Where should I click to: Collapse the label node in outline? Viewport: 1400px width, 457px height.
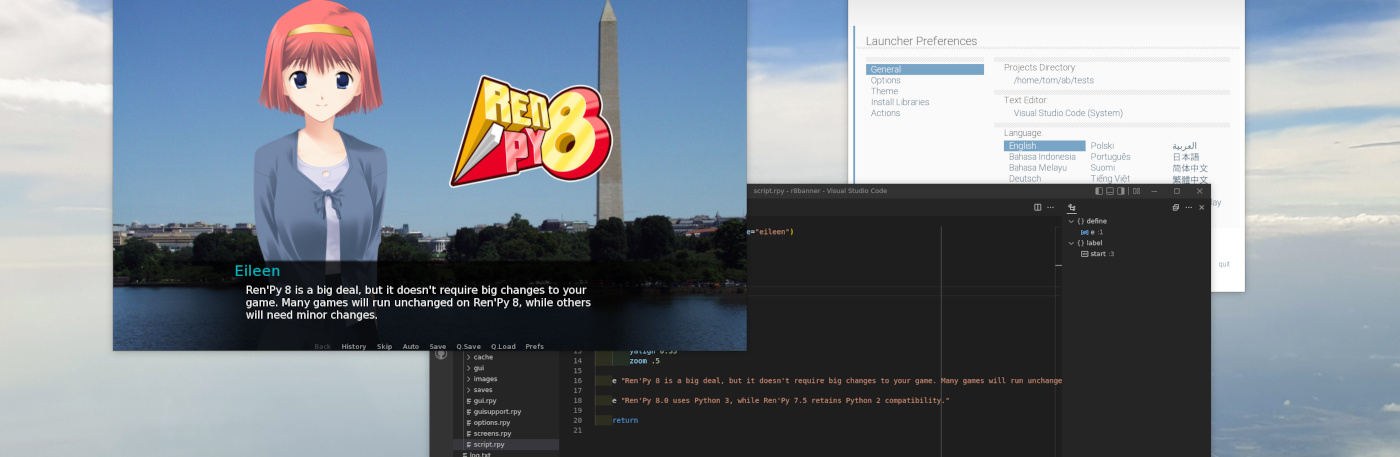point(1071,243)
